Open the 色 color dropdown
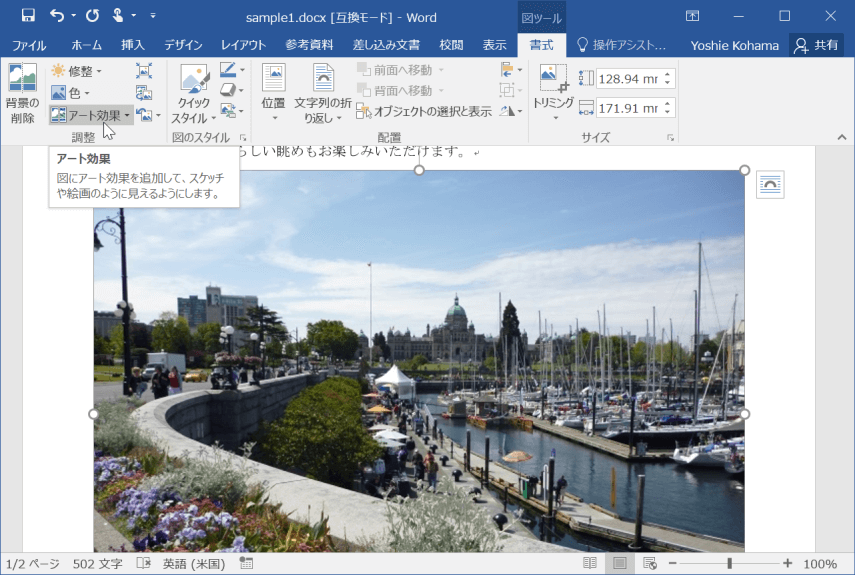 coord(70,93)
